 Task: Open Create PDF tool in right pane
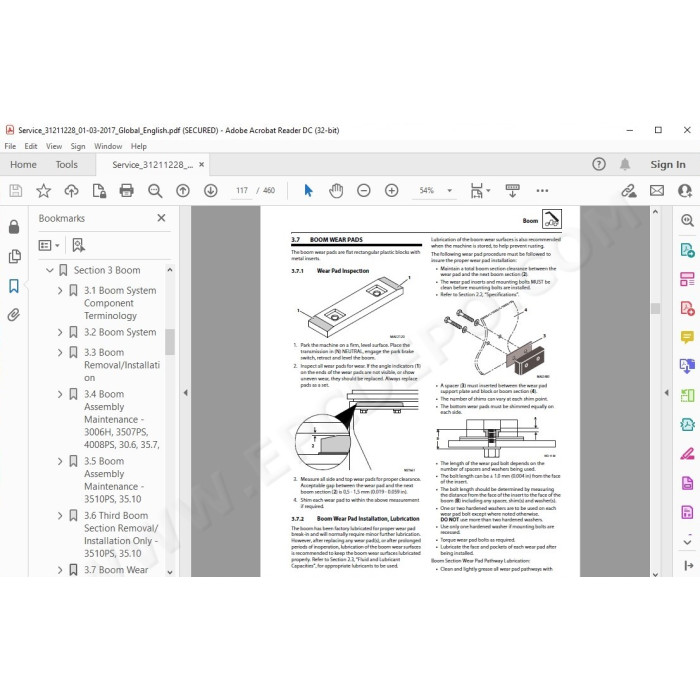pos(687,308)
